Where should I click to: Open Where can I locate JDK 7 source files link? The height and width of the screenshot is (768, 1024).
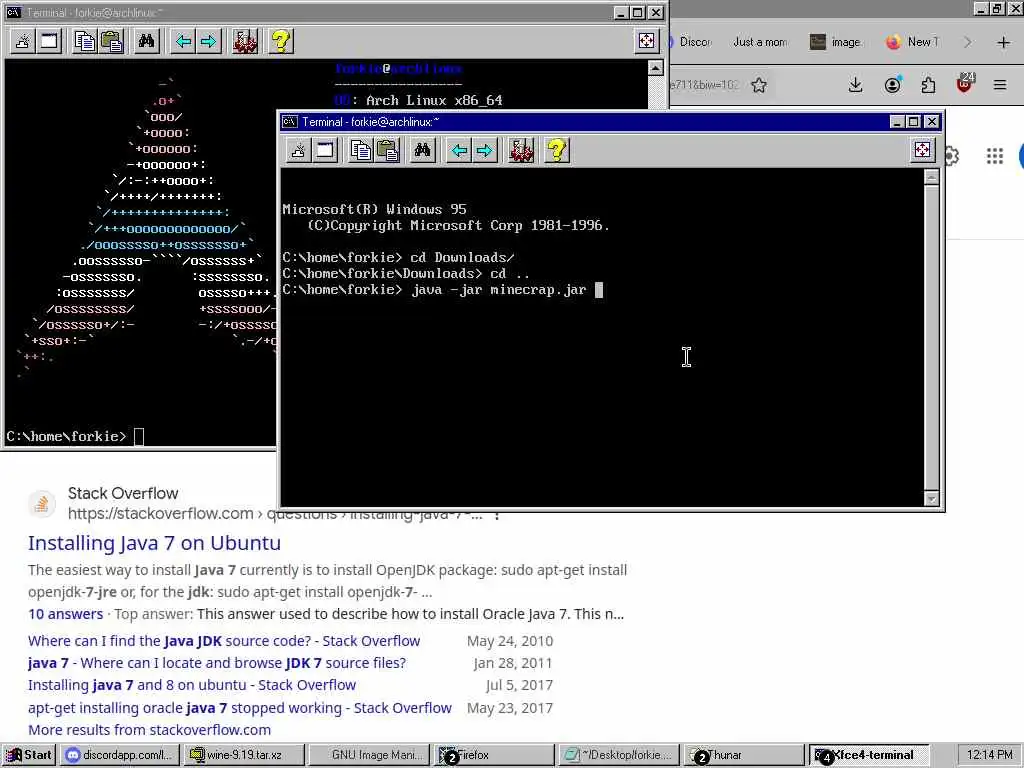pyautogui.click(x=217, y=663)
